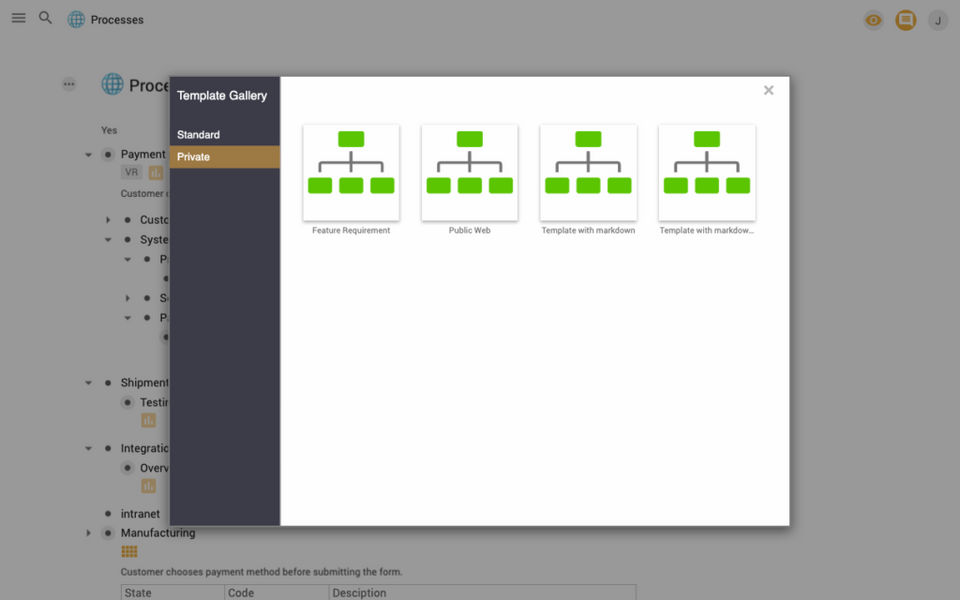Select the Private templates tab

coord(225,157)
